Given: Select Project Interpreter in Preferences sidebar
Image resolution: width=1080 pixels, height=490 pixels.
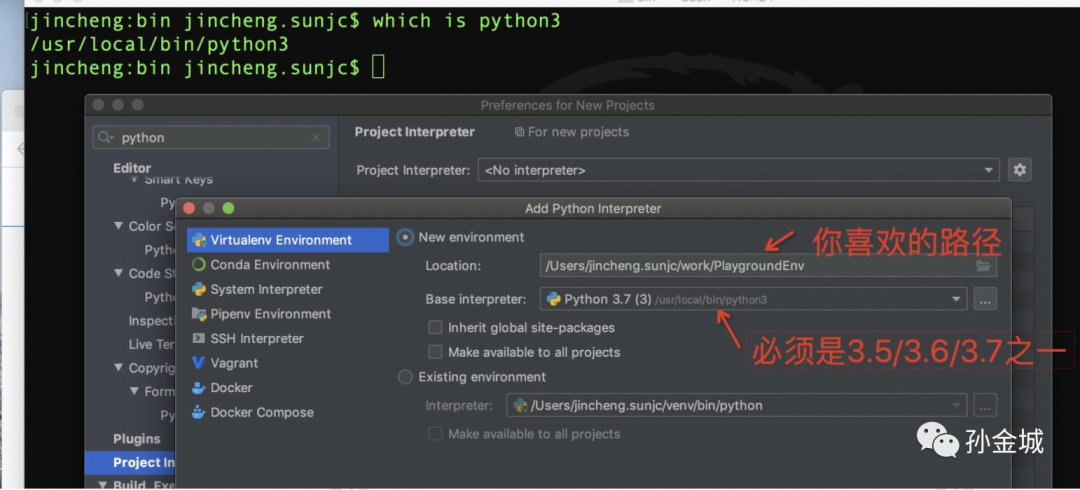Looking at the screenshot, I should click(130, 462).
